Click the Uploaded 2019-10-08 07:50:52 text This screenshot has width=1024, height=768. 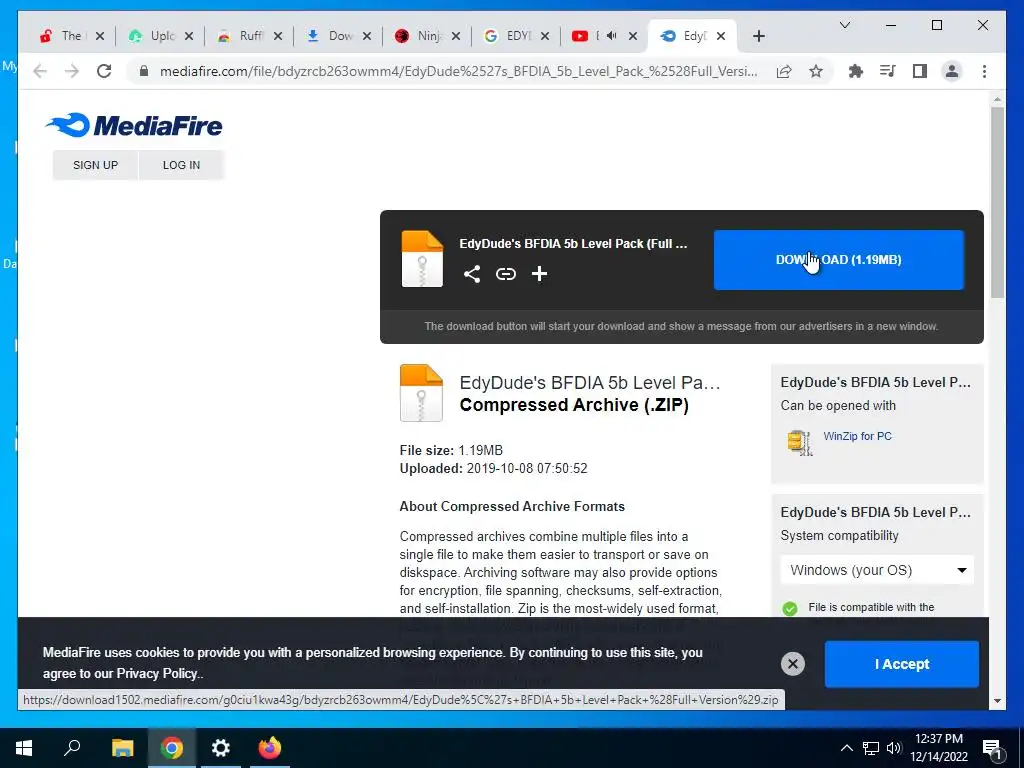[494, 469]
